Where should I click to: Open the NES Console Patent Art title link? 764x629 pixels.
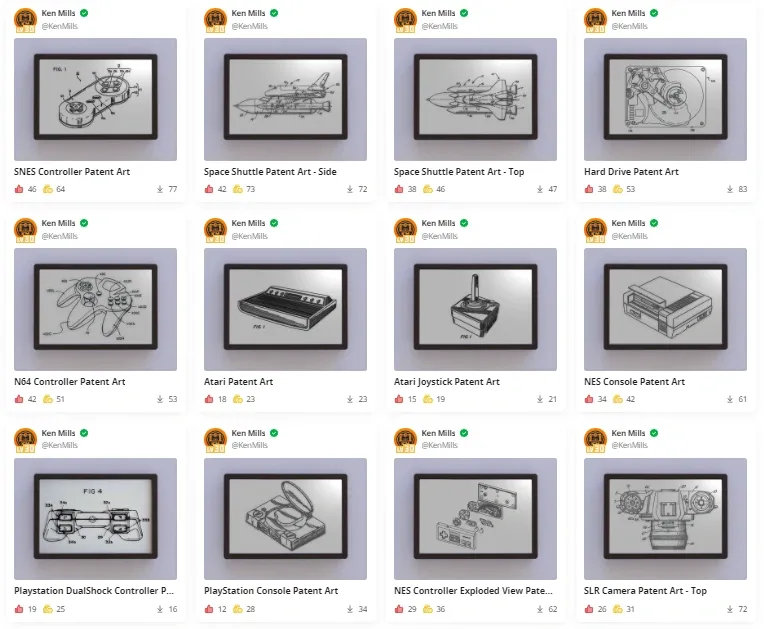[634, 381]
